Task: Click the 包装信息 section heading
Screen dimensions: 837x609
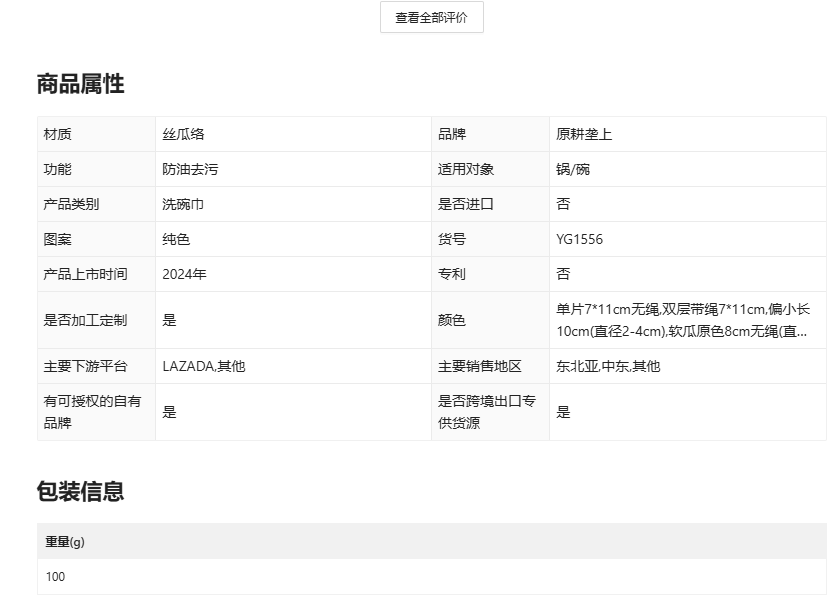Action: pos(81,491)
